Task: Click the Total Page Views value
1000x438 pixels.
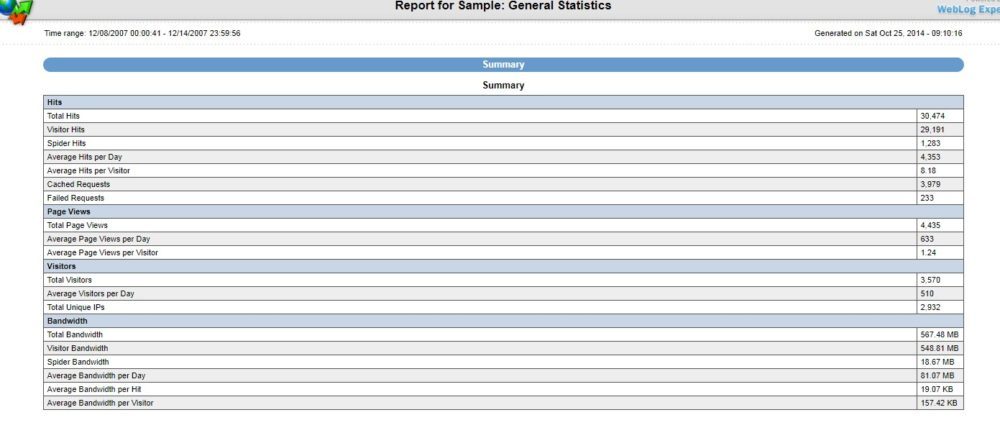Action: (930, 225)
